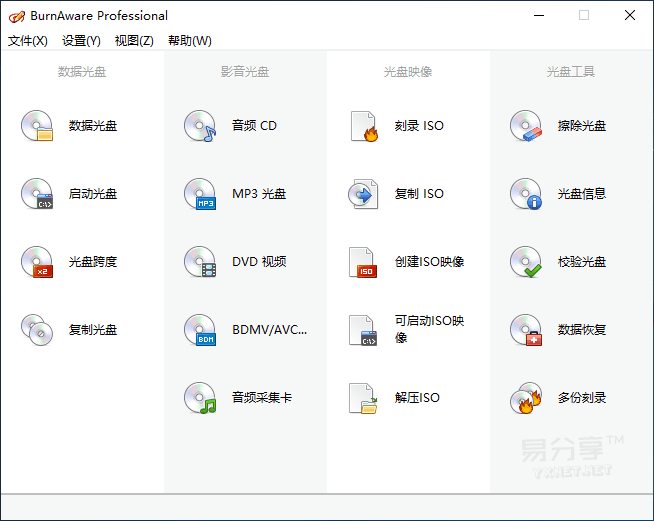Open the 复制光盘 copy disc icon
The image size is (654, 521).
point(37,330)
